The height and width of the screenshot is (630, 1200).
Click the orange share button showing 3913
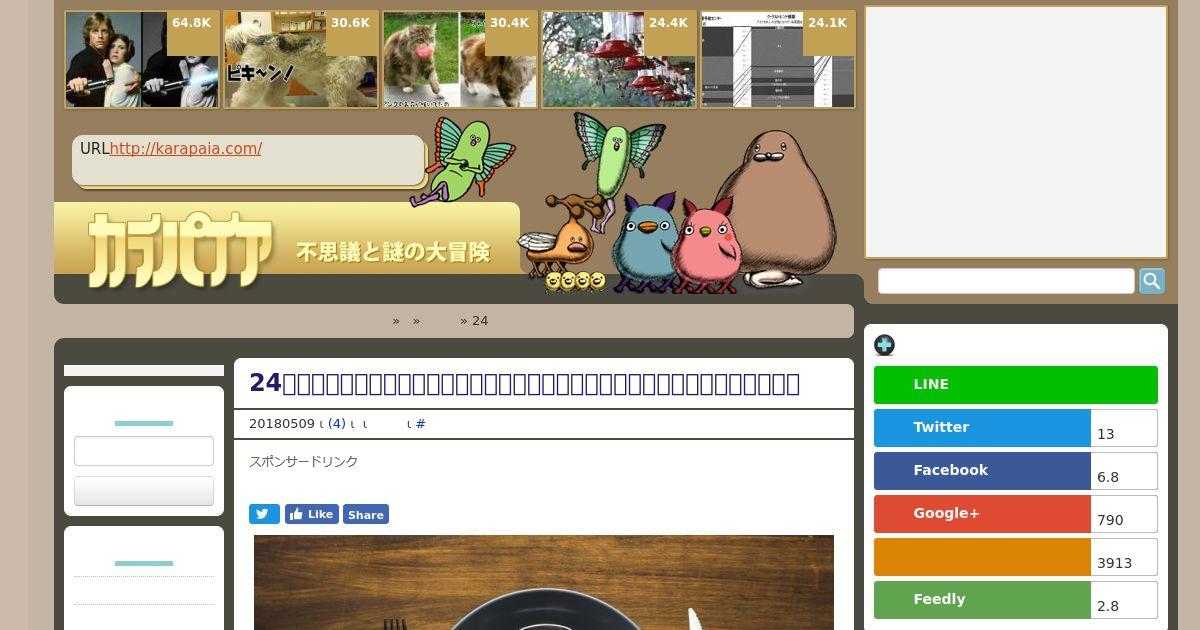(x=982, y=557)
